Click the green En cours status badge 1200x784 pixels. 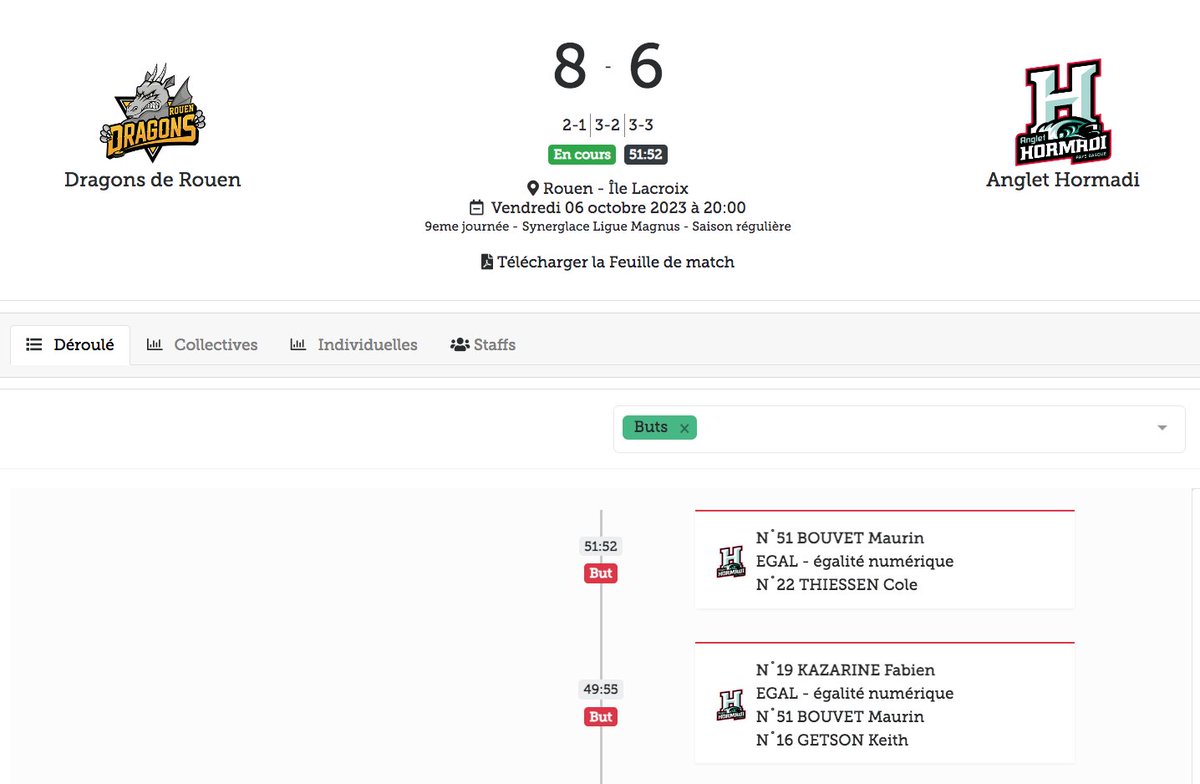pos(582,155)
